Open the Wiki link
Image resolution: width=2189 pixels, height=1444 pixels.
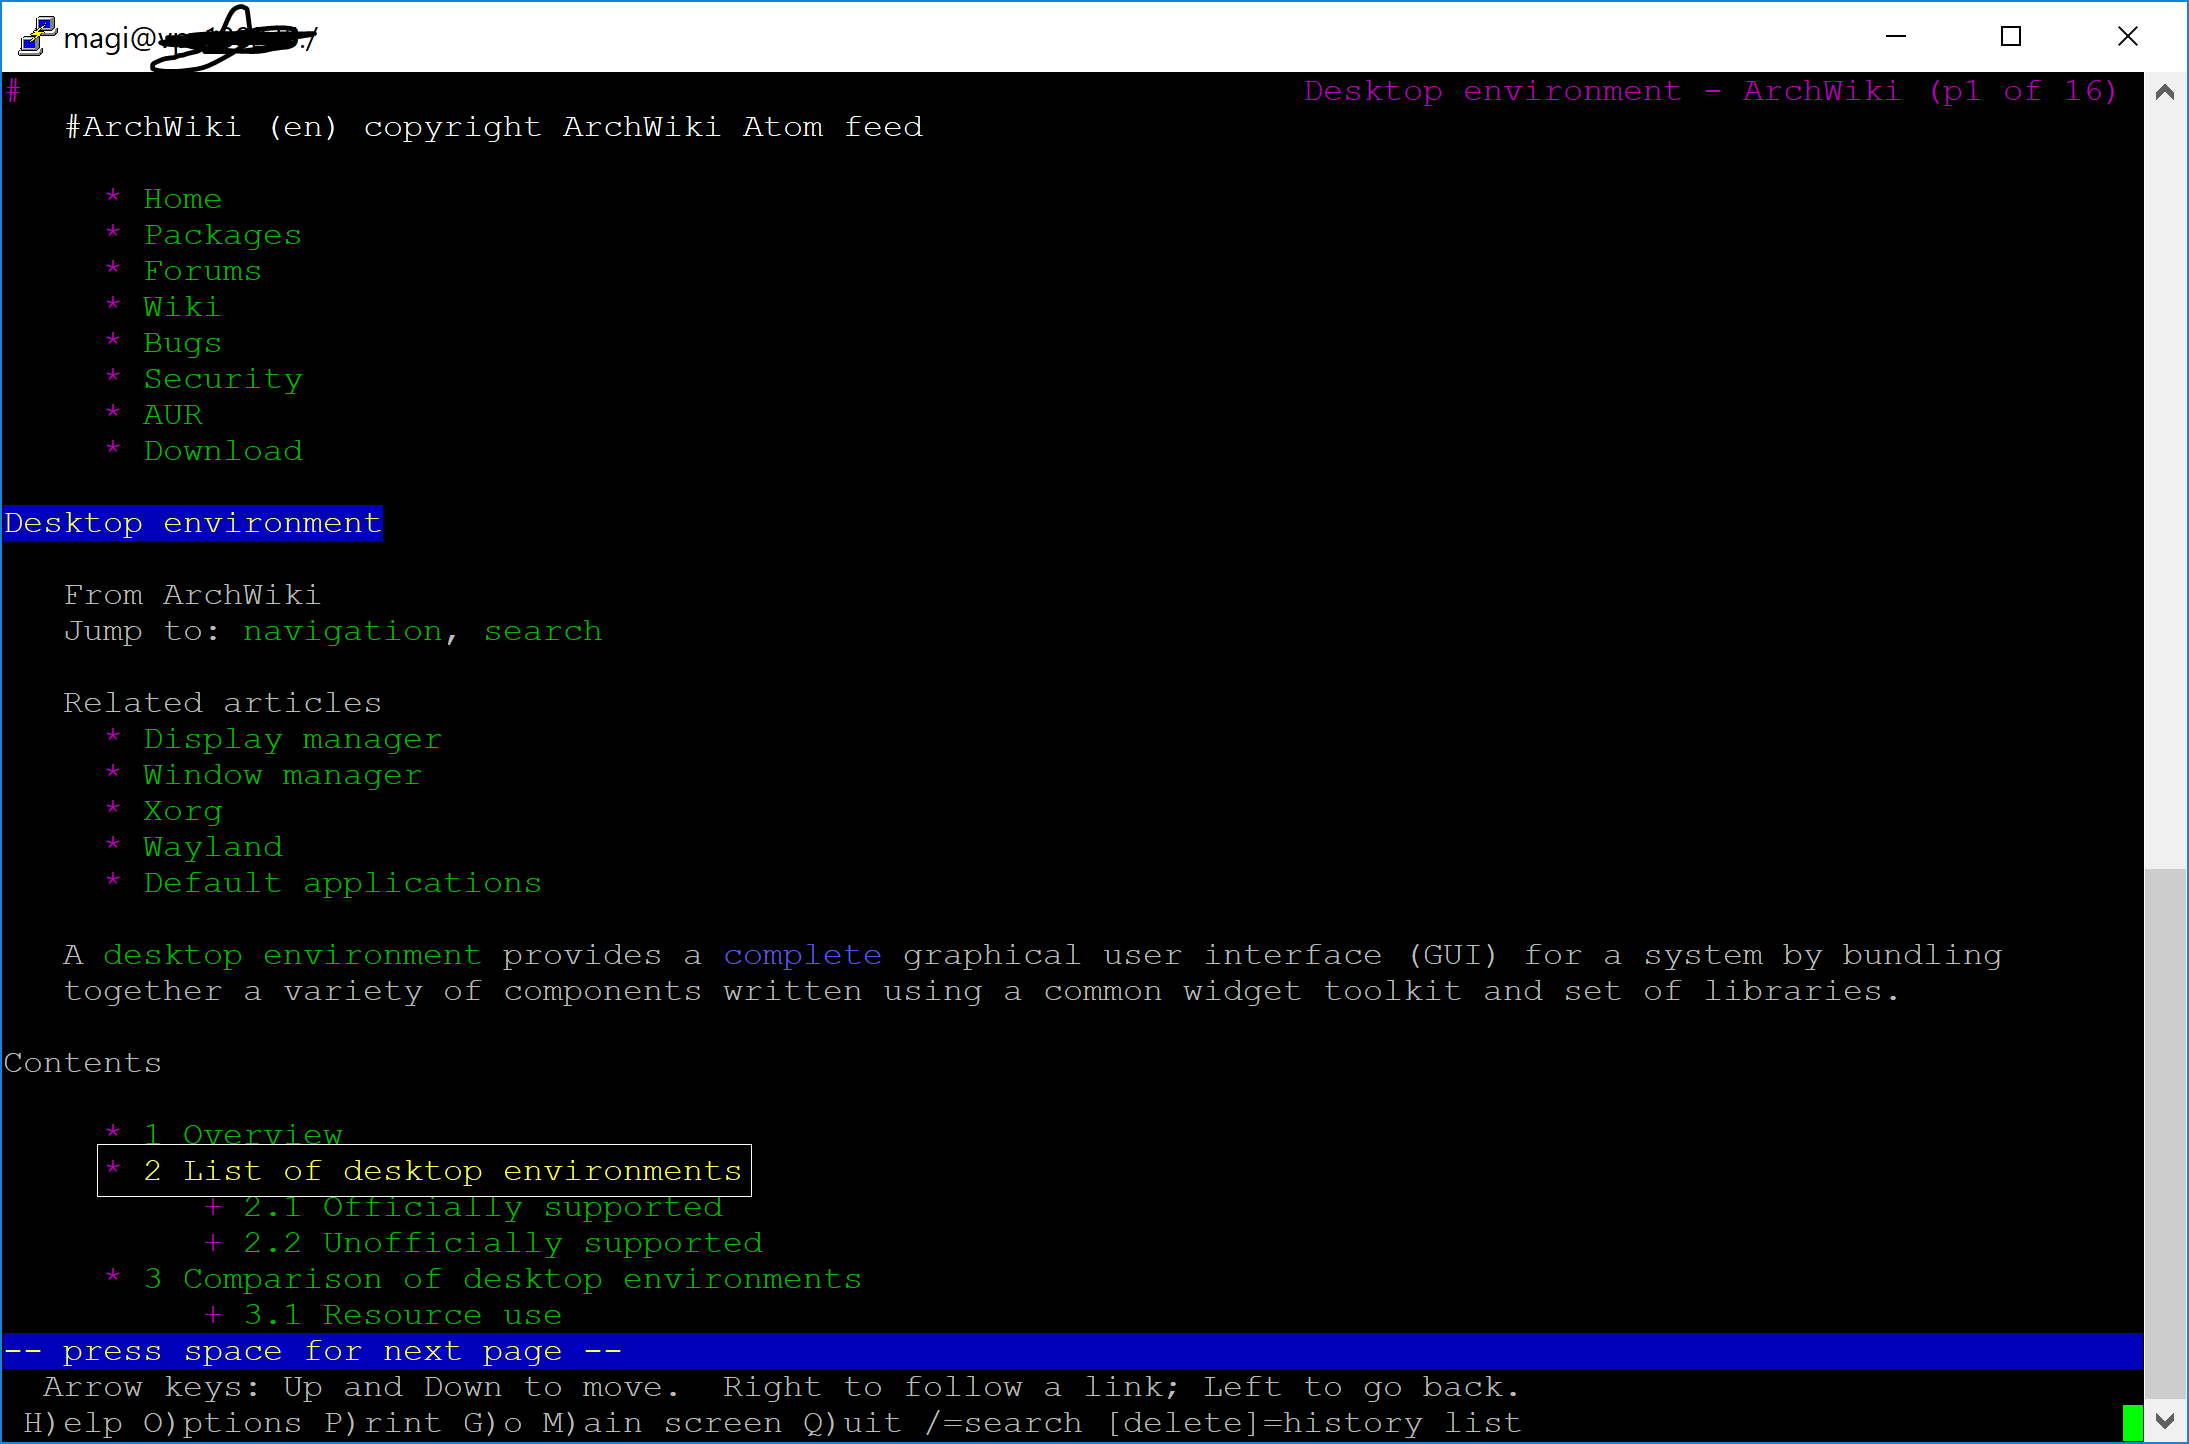(182, 307)
